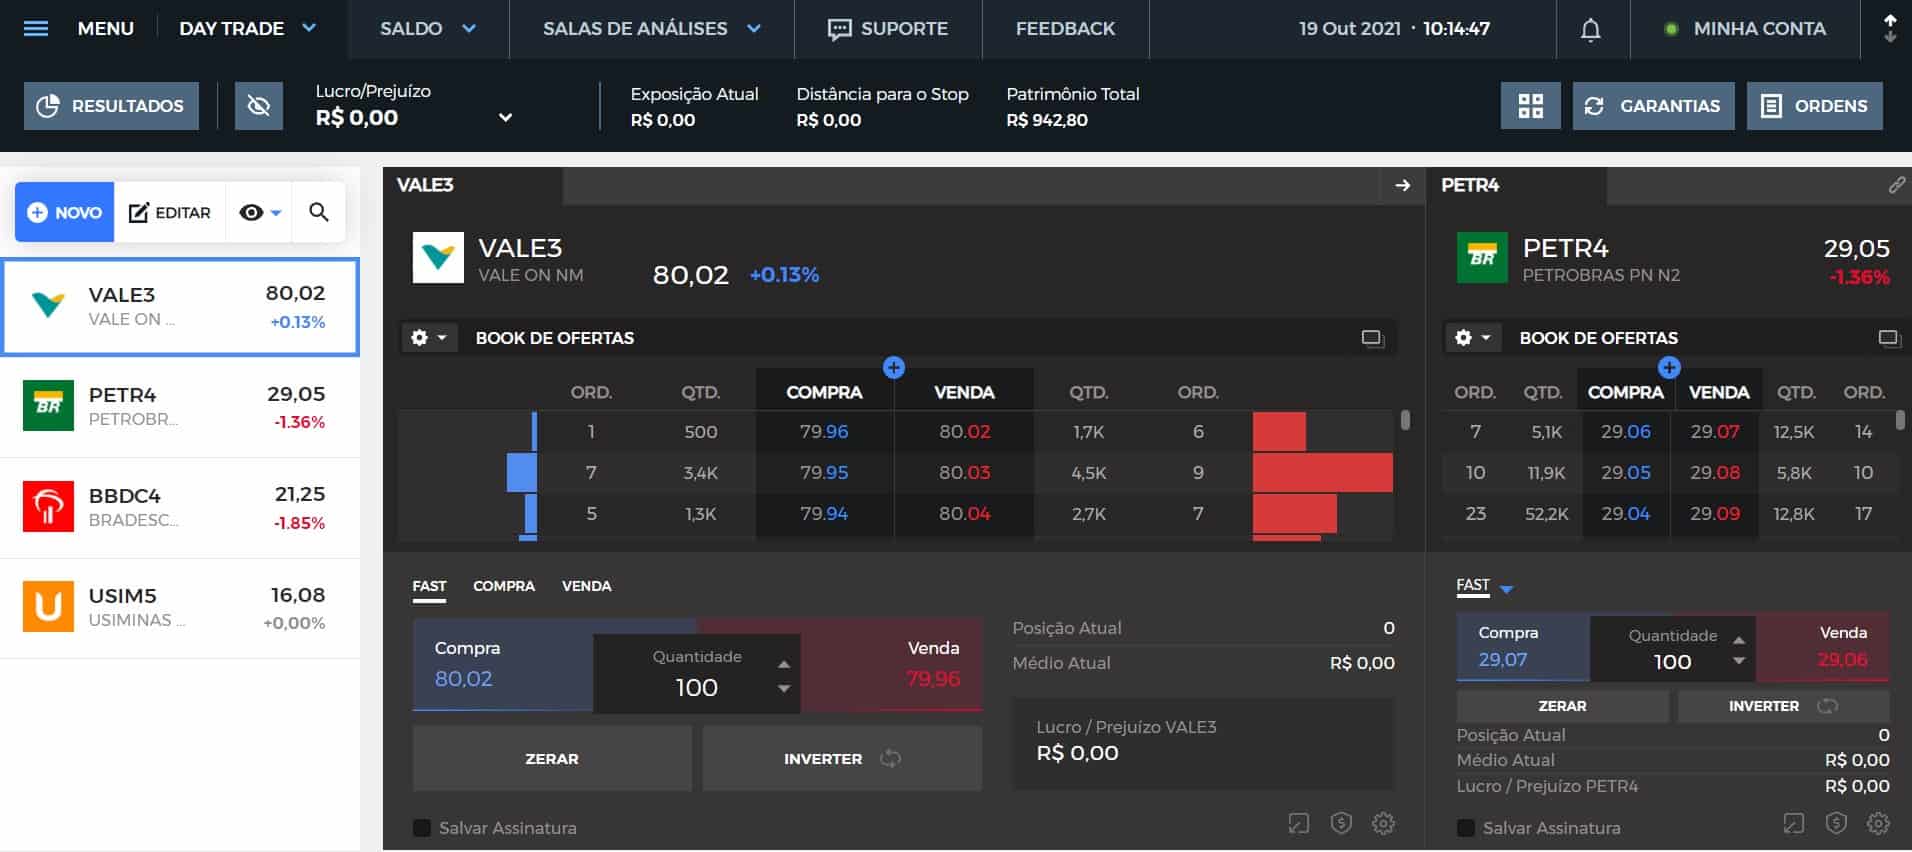1912x852 pixels.
Task: Click PETR4 Compra 29,07 fast buy
Action: pos(1523,646)
